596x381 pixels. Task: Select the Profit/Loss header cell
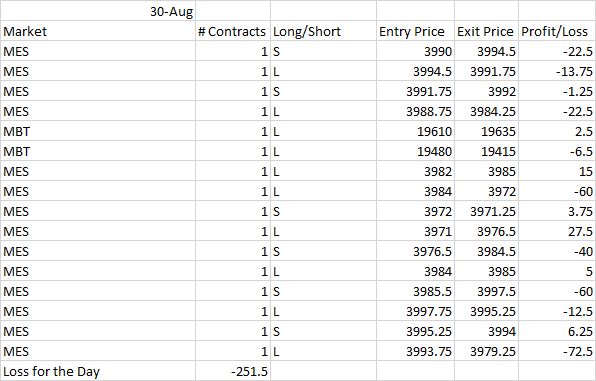coord(557,31)
